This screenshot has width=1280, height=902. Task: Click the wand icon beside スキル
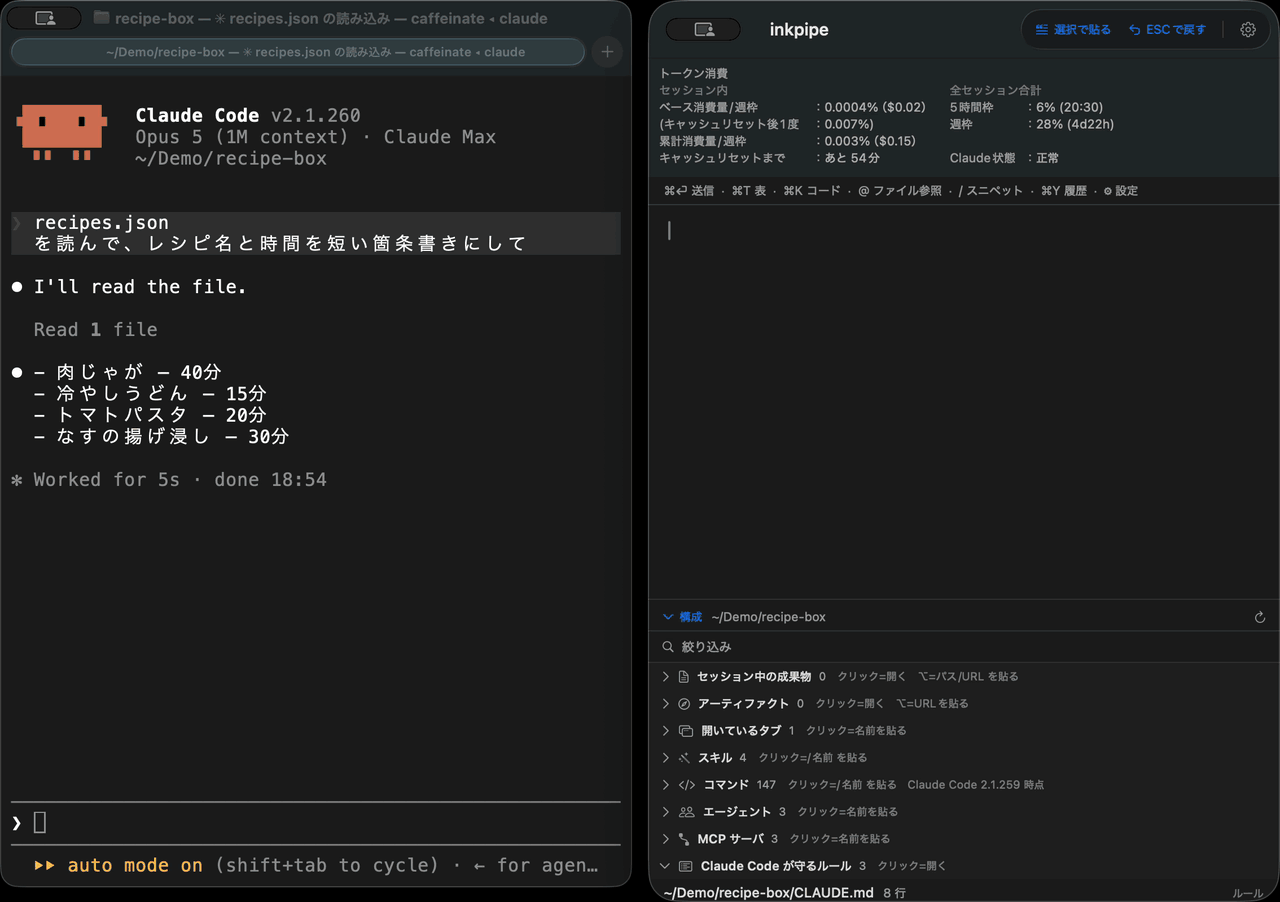(684, 758)
